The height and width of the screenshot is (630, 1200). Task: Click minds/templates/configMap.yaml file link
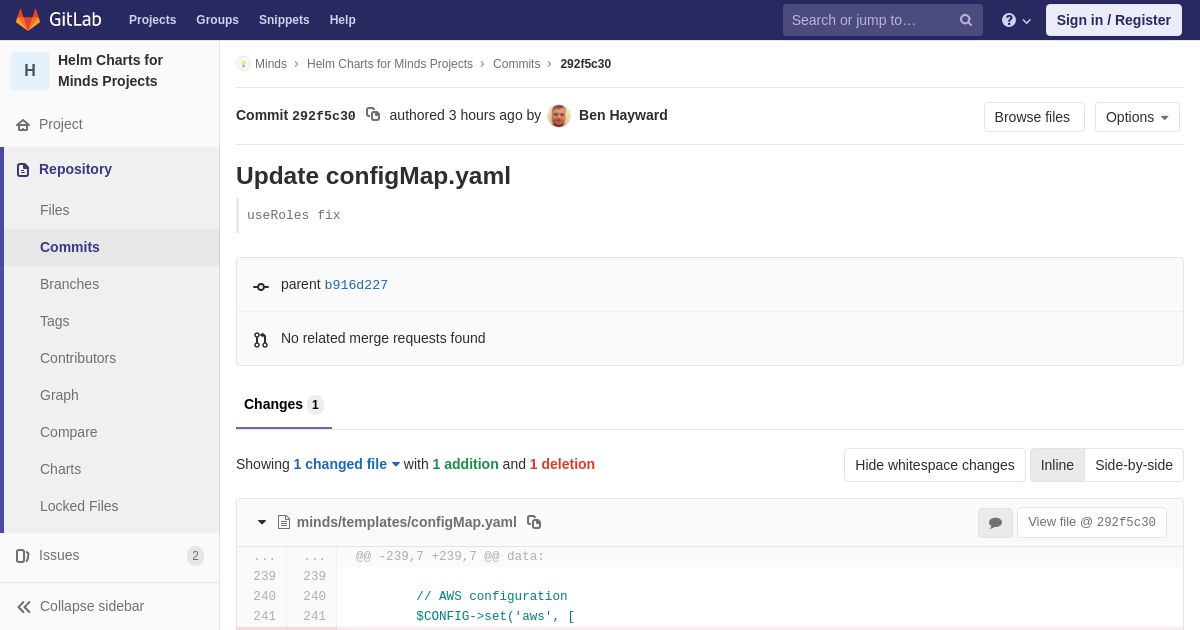[407, 522]
